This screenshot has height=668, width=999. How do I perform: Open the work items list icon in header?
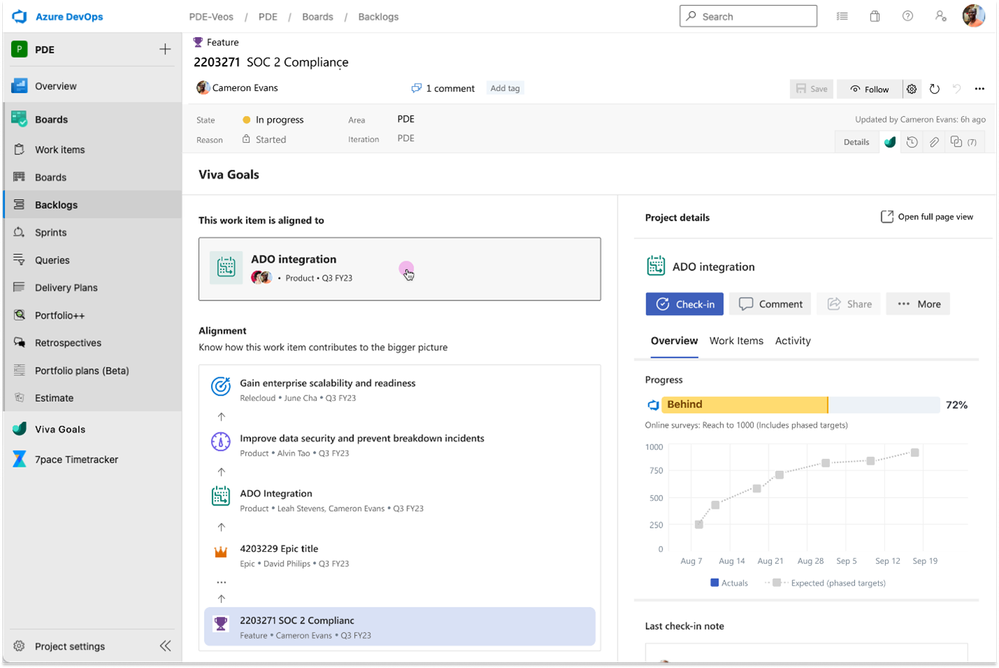click(x=842, y=17)
